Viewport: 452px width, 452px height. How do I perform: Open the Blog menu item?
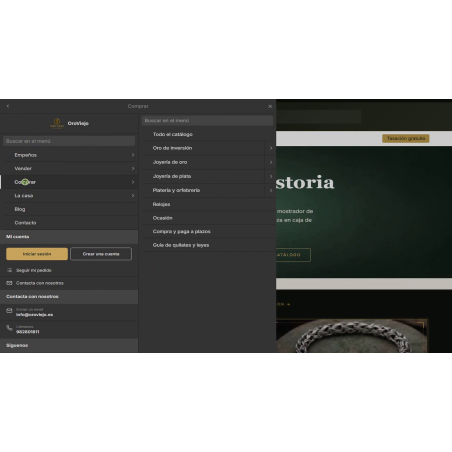click(20, 209)
